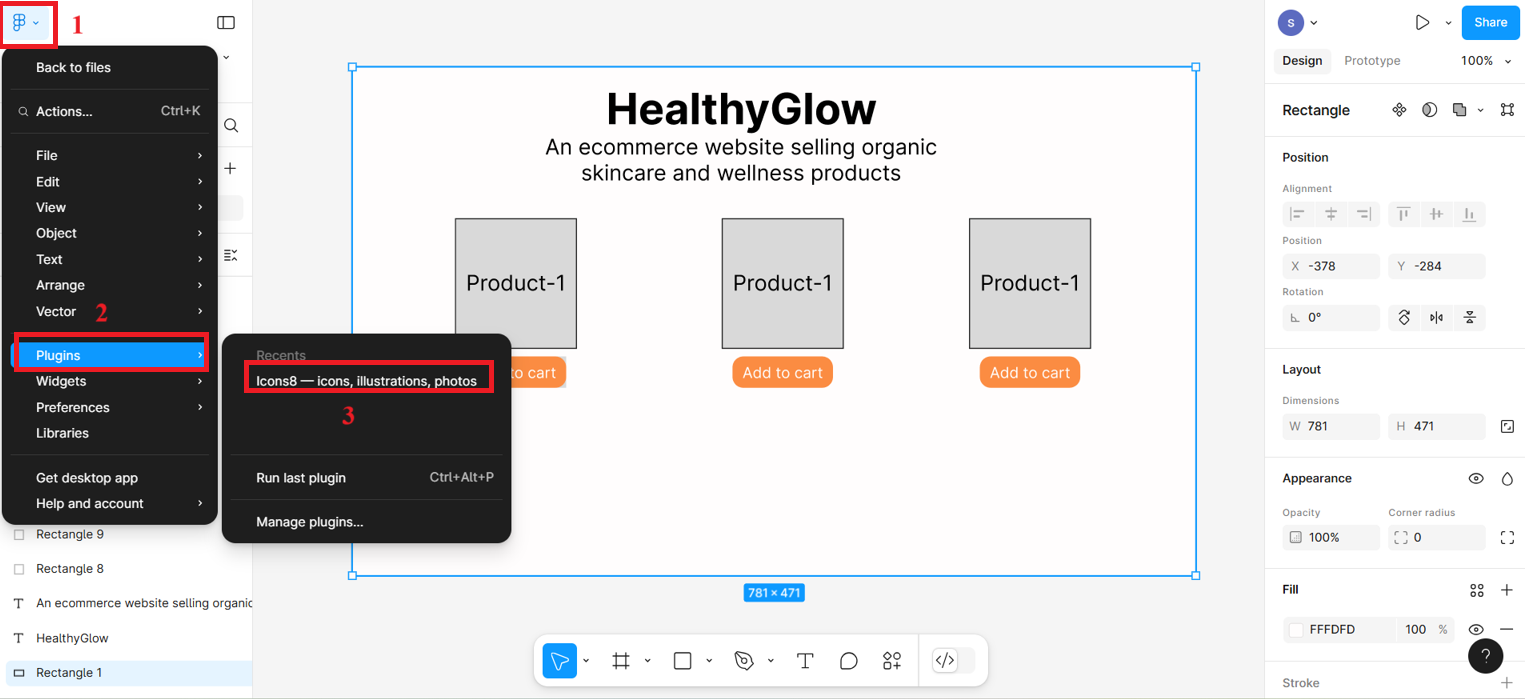Toggle Fill visibility eye icon
The image size is (1525, 699).
[1475, 629]
